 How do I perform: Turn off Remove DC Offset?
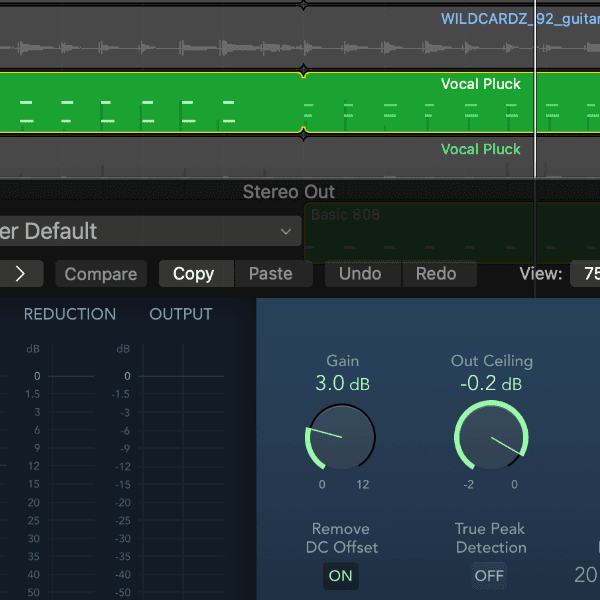point(341,575)
